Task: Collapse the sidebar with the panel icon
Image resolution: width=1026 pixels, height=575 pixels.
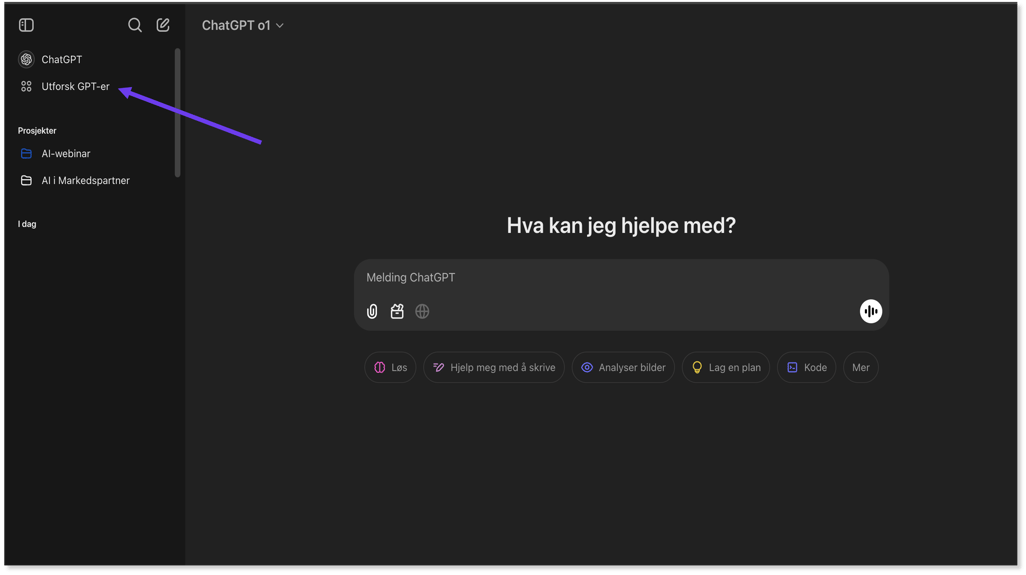Action: 26,25
